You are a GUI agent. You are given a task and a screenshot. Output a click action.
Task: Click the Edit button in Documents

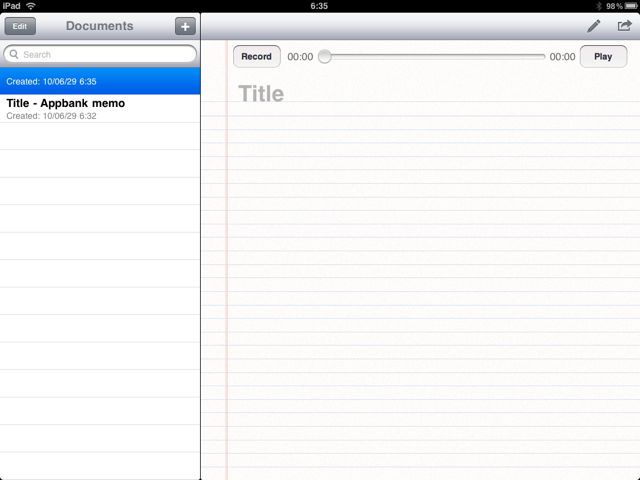tap(20, 27)
